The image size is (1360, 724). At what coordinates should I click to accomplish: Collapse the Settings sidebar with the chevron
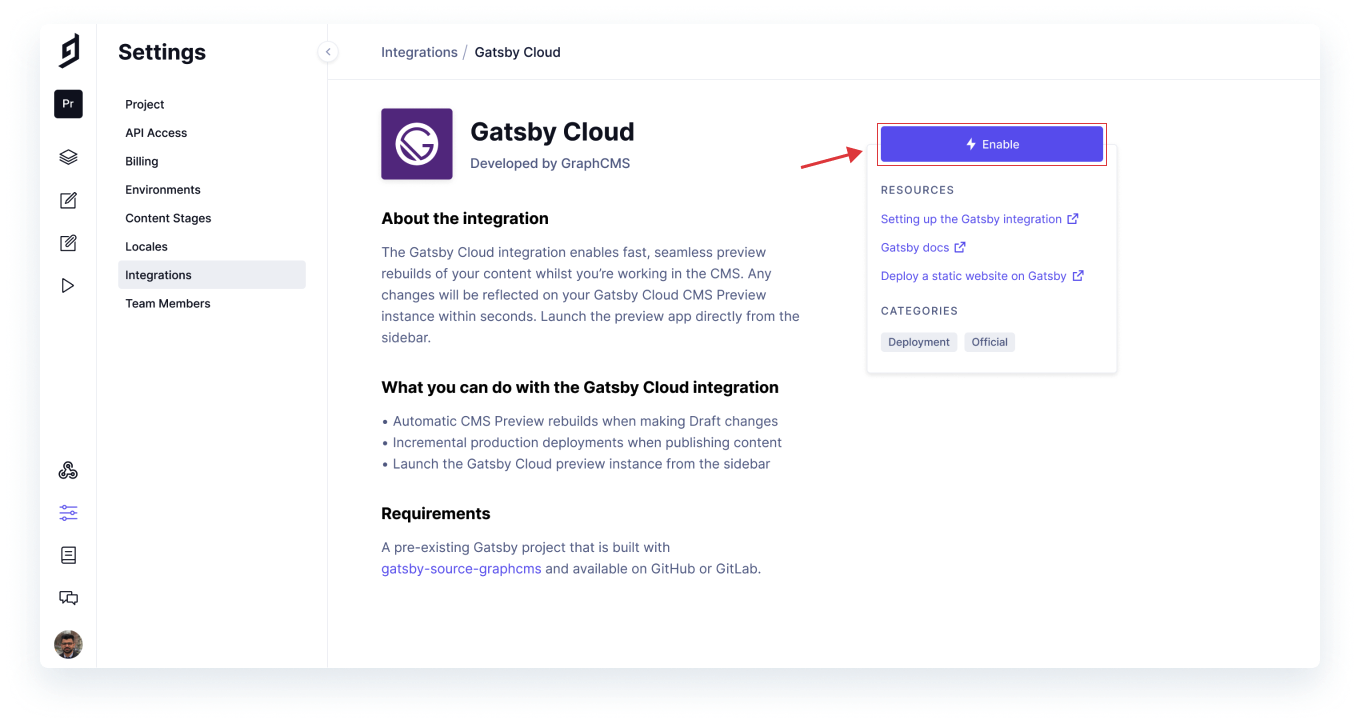(328, 52)
